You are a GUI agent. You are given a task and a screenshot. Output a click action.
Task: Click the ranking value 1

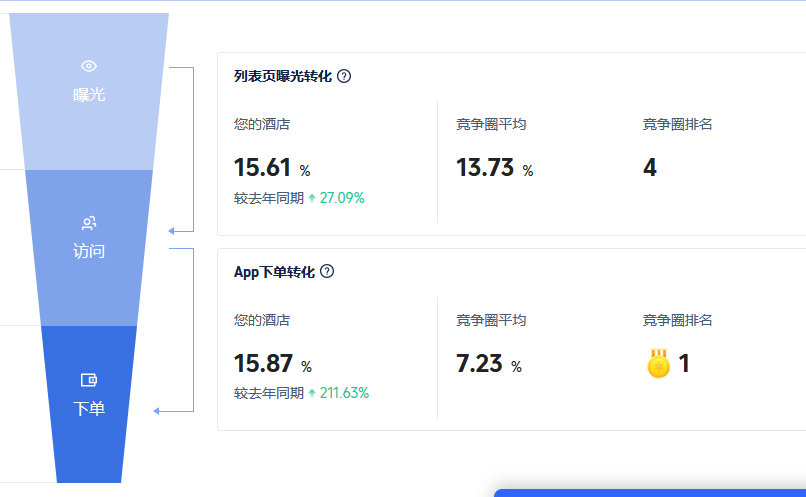tap(684, 363)
